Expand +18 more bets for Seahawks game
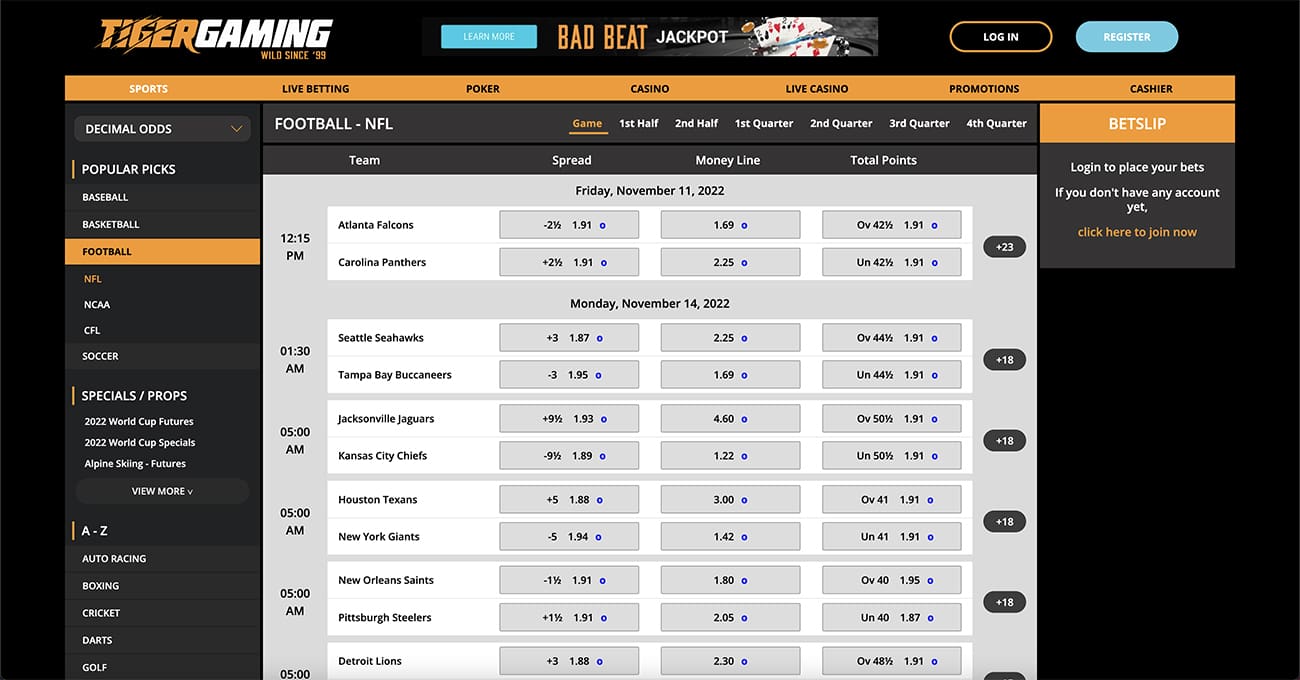Viewport: 1300px width, 680px height. click(x=1004, y=360)
